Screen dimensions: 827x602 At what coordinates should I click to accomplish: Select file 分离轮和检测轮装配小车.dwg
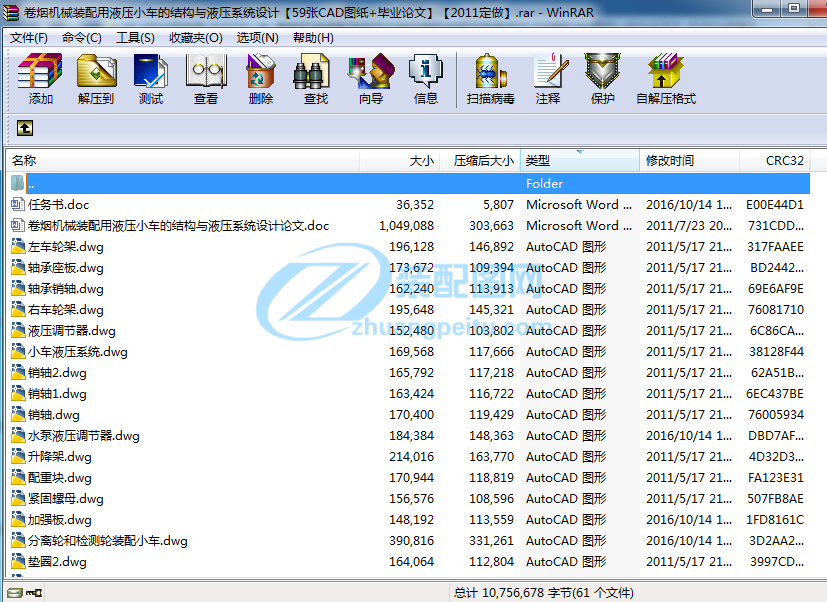[108, 541]
